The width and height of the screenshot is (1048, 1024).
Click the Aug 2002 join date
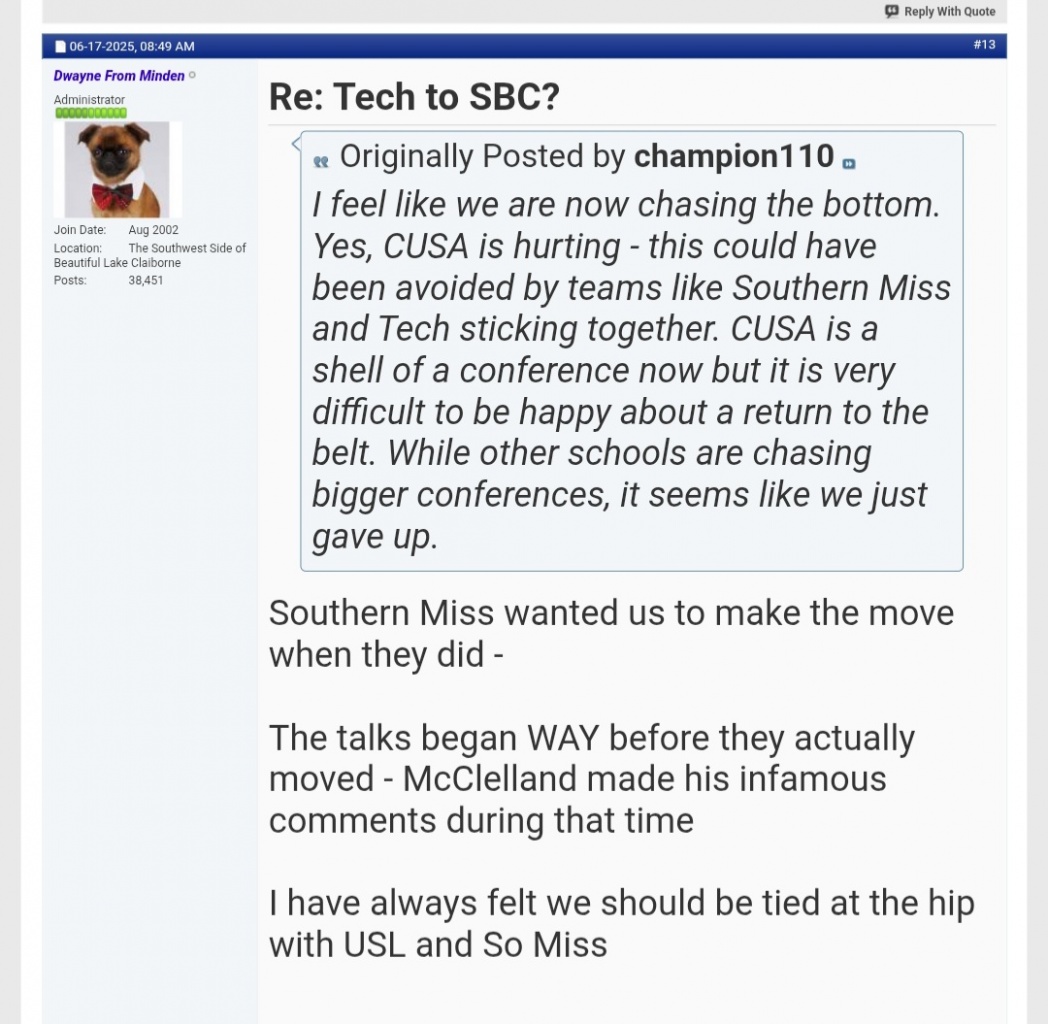tap(153, 230)
